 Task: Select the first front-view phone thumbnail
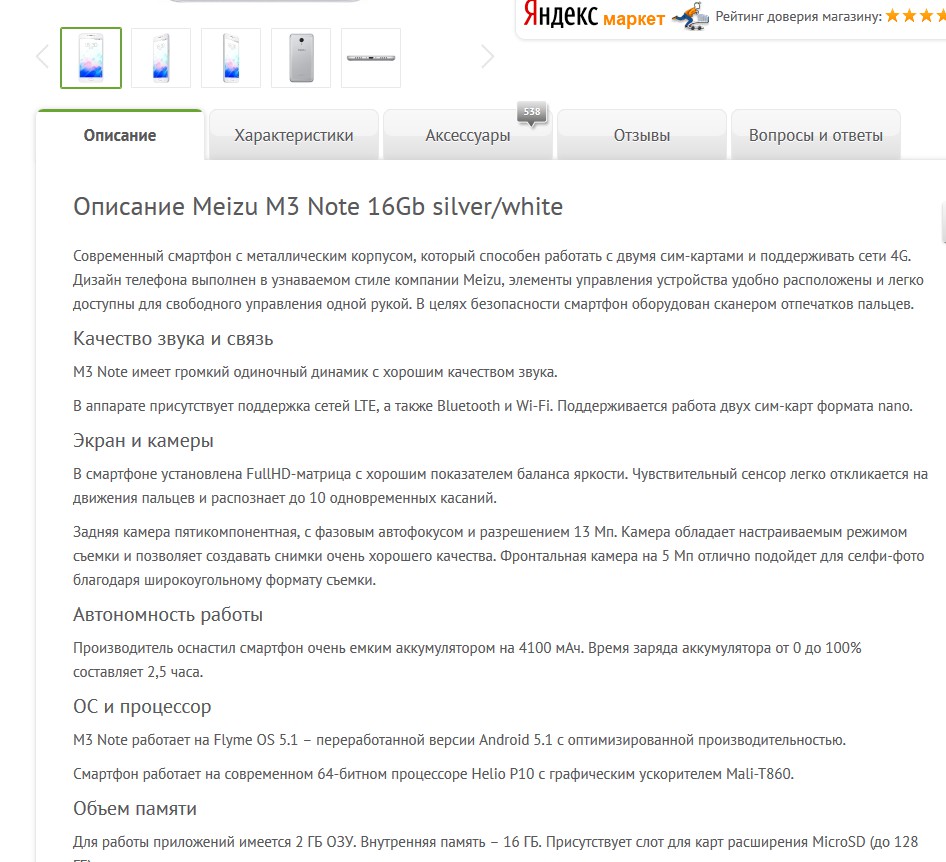91,58
